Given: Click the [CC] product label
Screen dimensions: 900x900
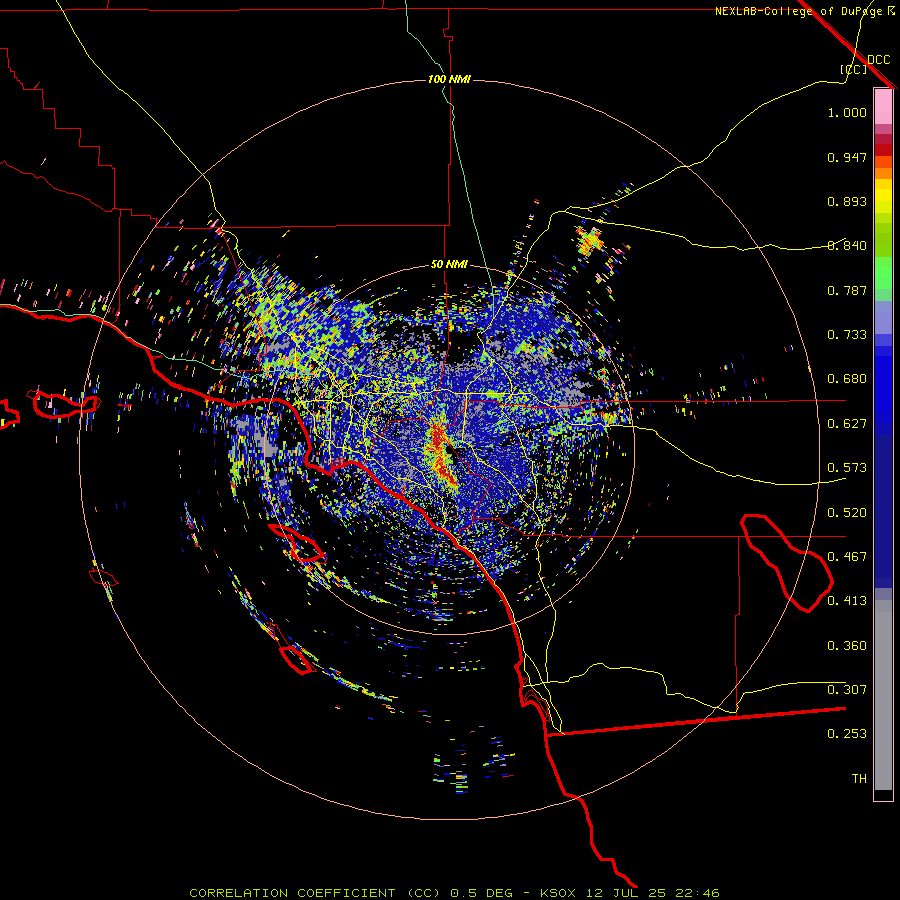Looking at the screenshot, I should point(854,69).
